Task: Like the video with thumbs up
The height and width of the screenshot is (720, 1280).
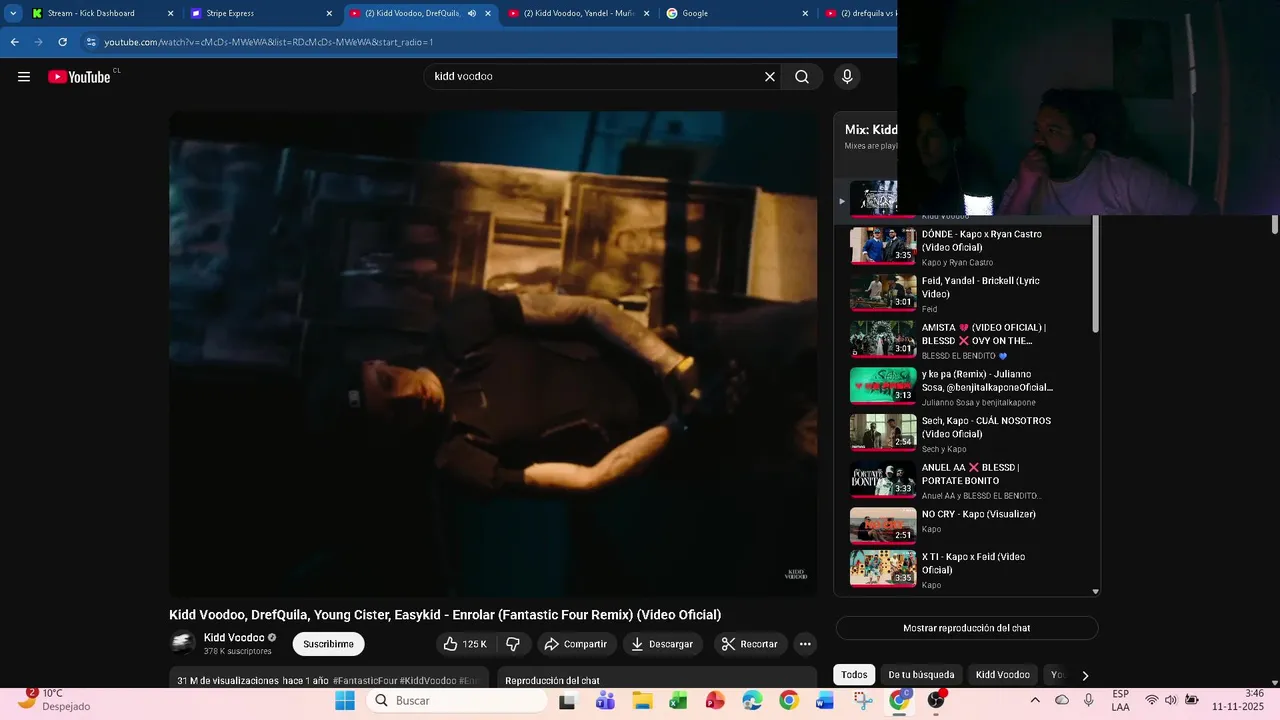Action: (x=465, y=644)
